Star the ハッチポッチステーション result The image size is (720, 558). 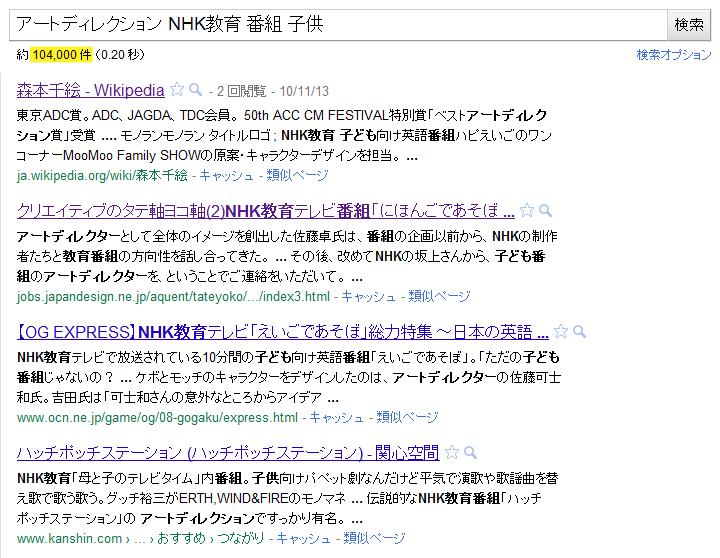(x=452, y=452)
